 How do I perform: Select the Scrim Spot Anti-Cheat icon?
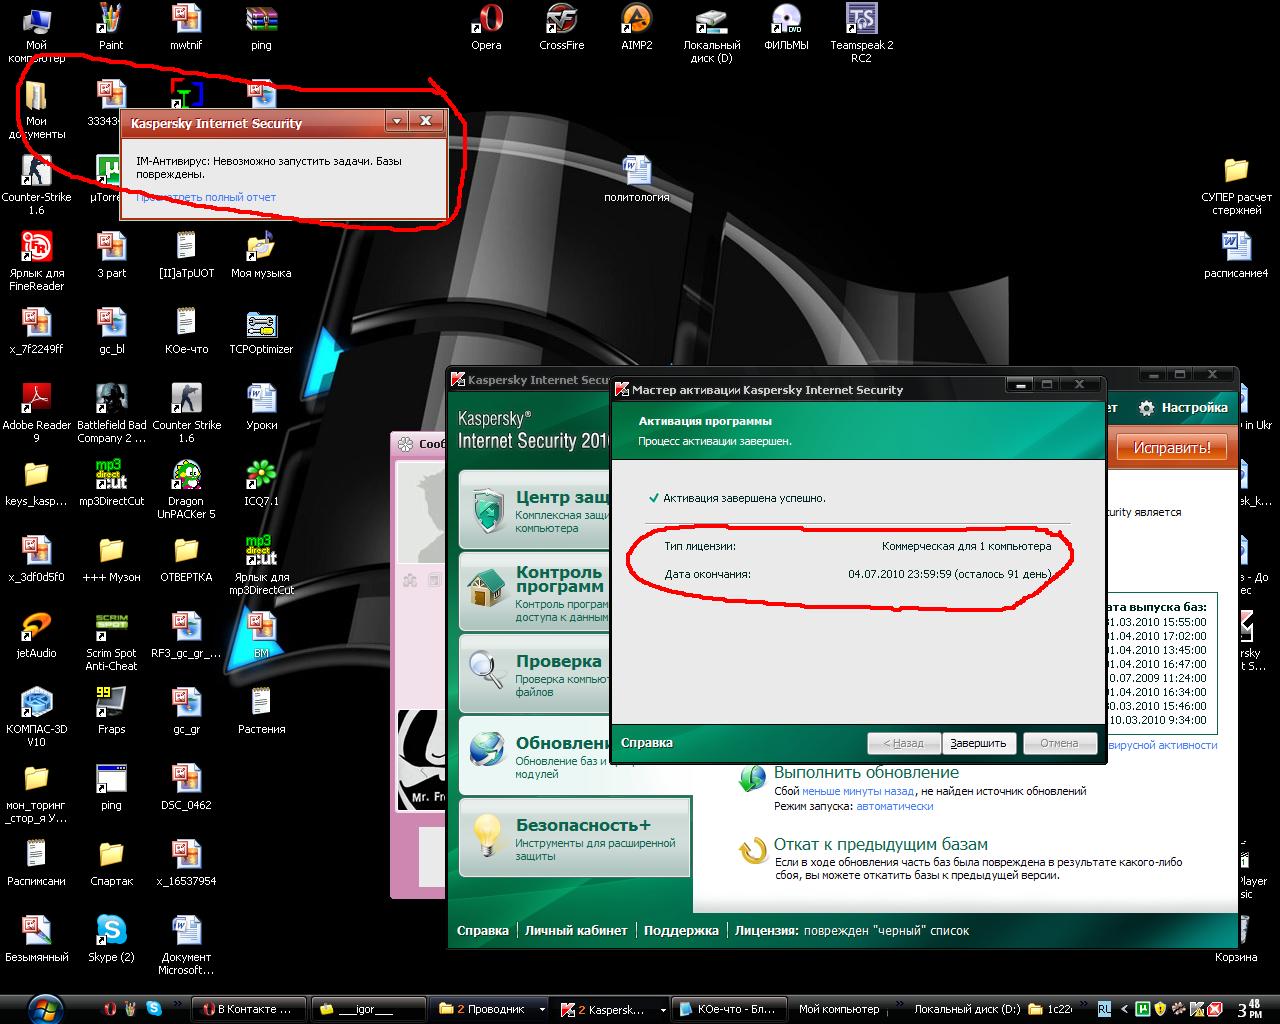tap(111, 641)
